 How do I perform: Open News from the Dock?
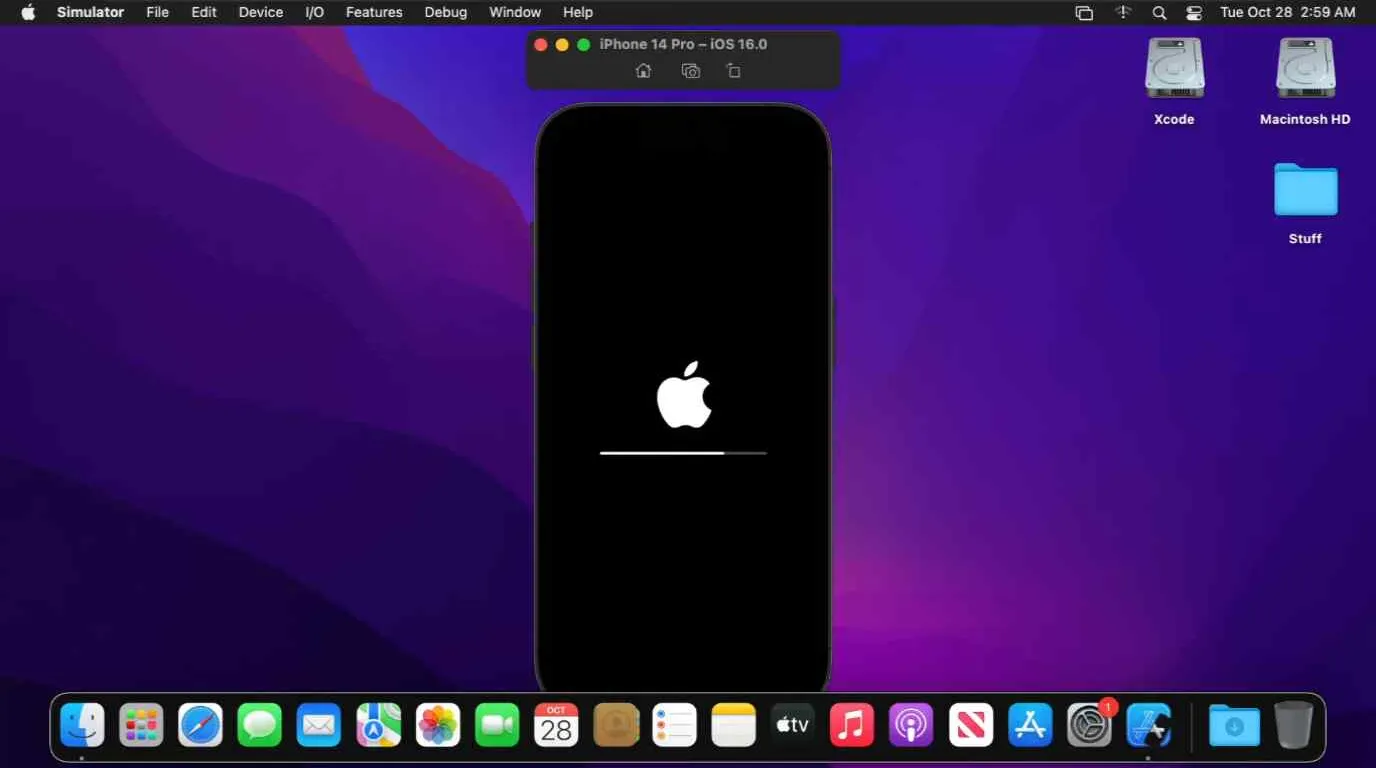(x=971, y=725)
